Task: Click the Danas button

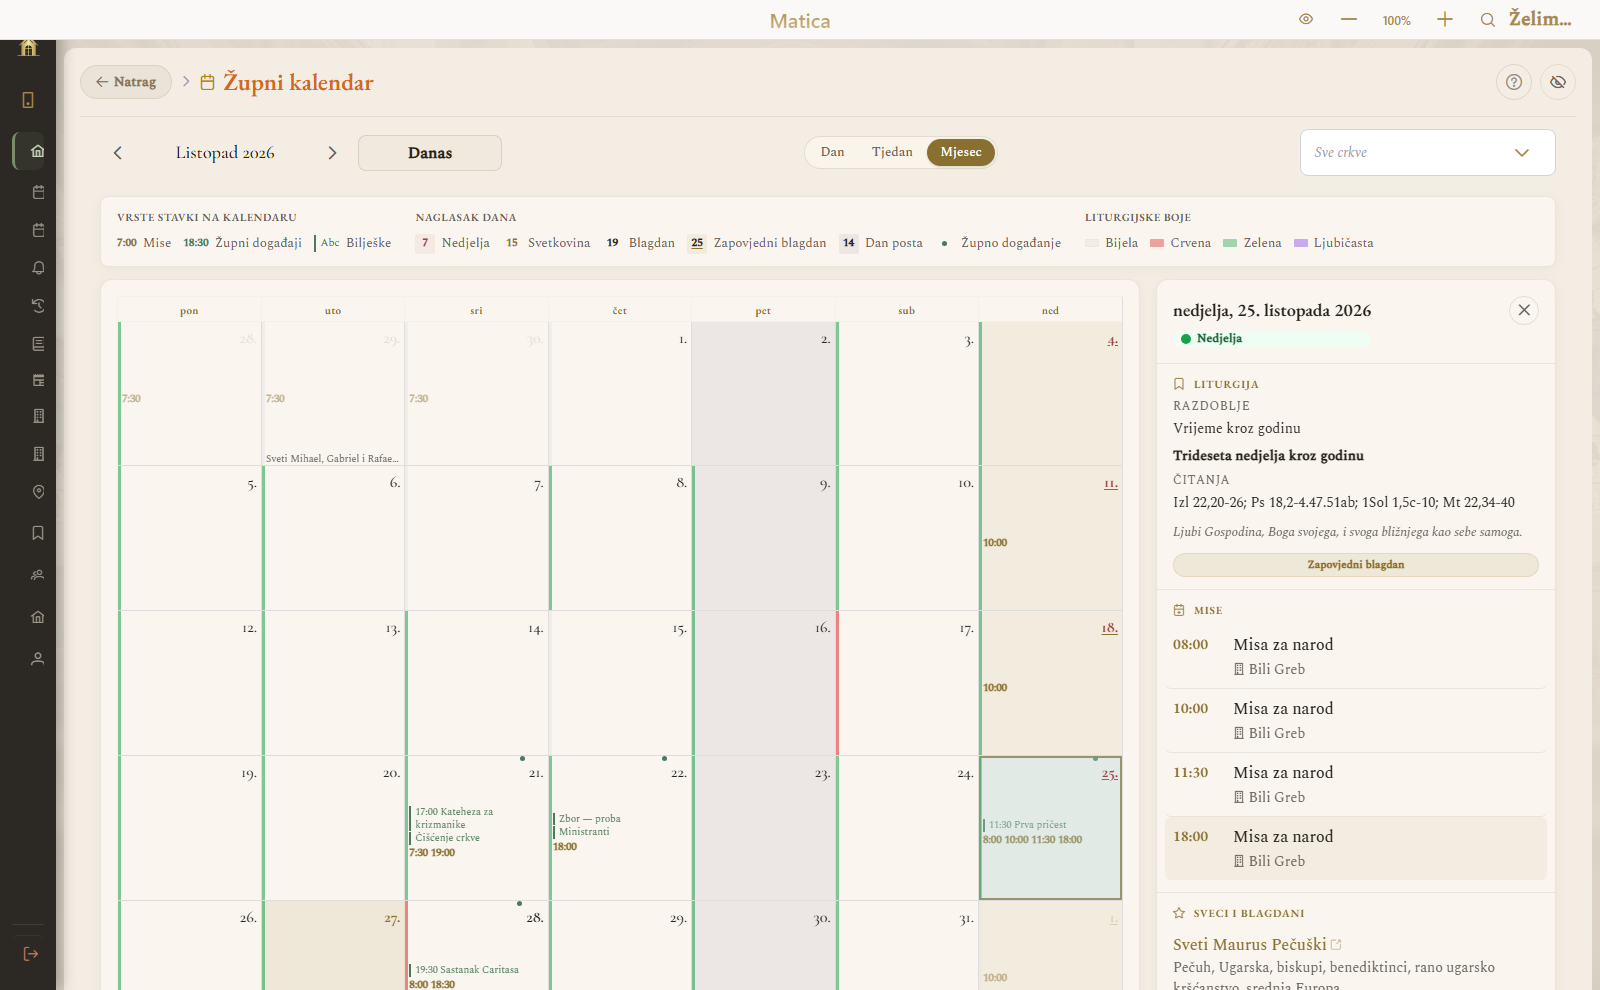Action: [430, 153]
